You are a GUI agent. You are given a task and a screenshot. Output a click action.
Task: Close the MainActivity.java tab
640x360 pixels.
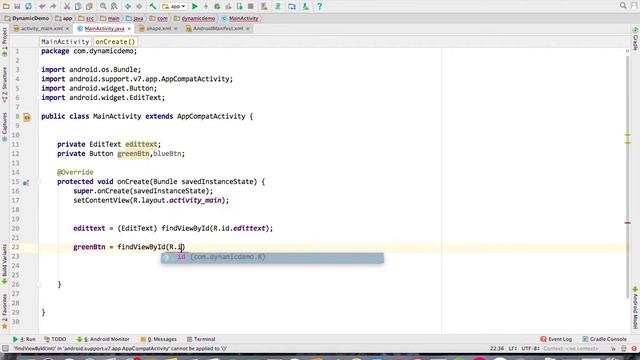[129, 29]
